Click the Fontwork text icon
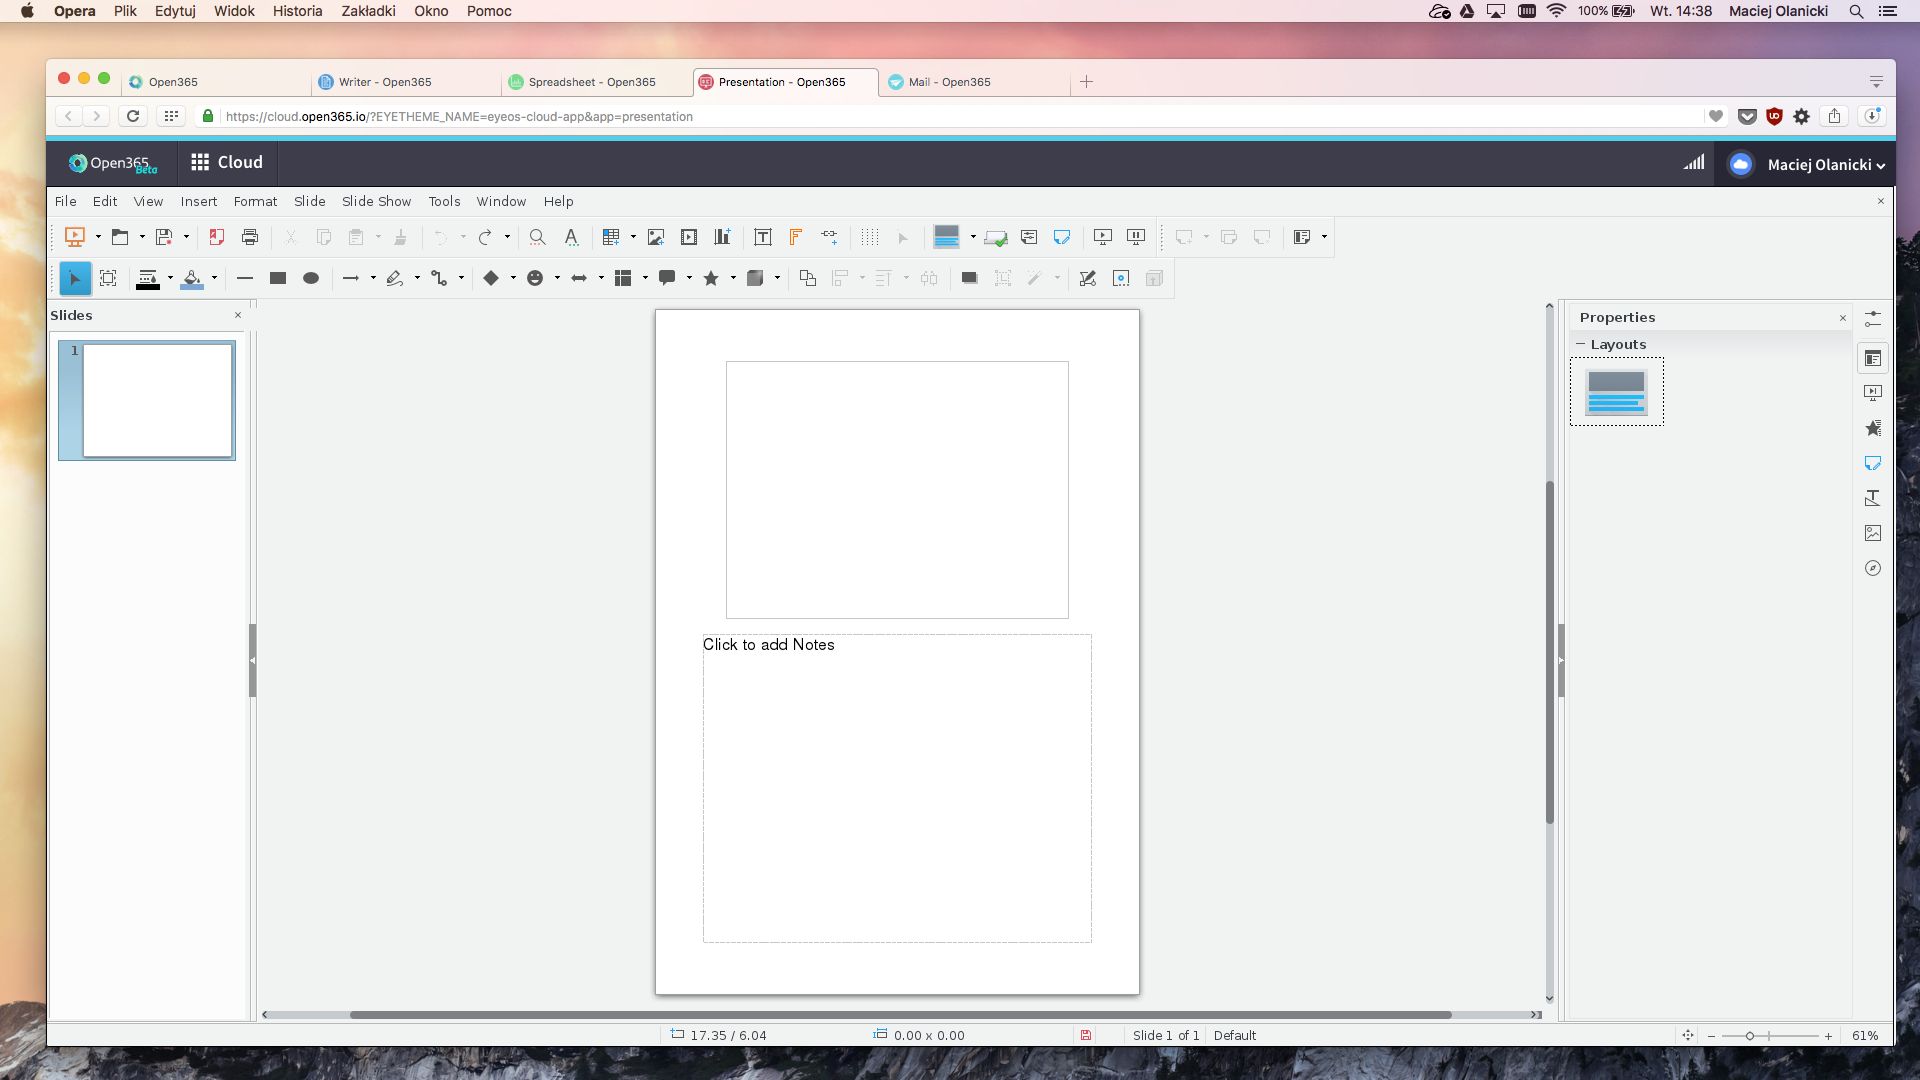 coord(796,237)
